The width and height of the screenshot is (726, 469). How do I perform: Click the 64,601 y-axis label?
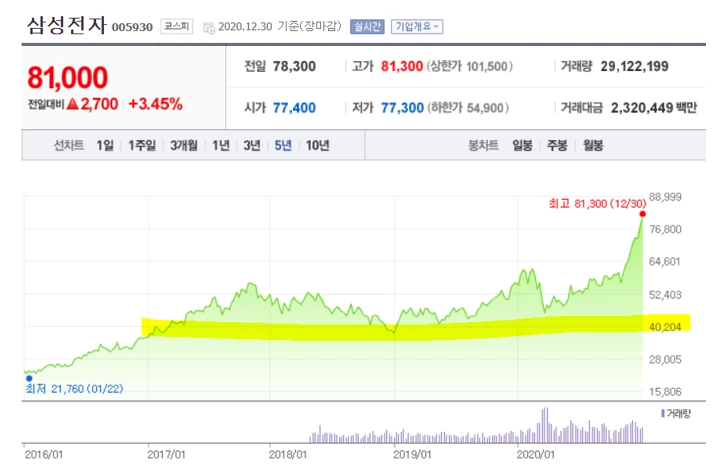(x=665, y=262)
